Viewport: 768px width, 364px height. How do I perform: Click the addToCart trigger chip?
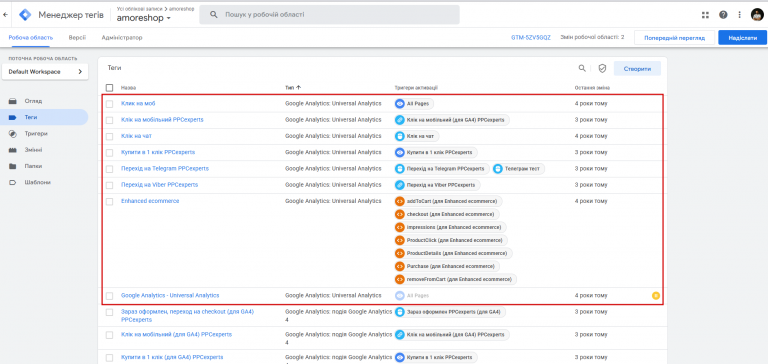448,201
